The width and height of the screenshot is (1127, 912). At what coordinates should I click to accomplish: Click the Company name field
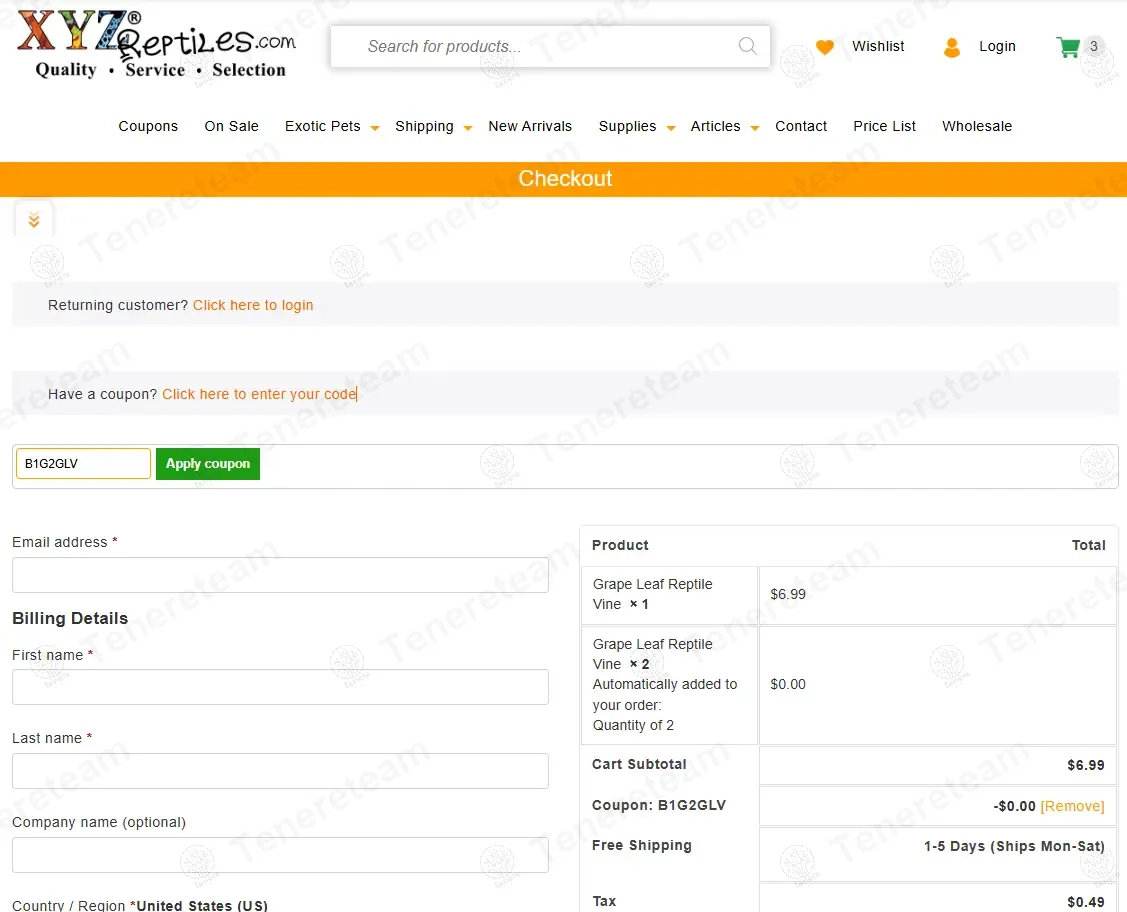280,855
